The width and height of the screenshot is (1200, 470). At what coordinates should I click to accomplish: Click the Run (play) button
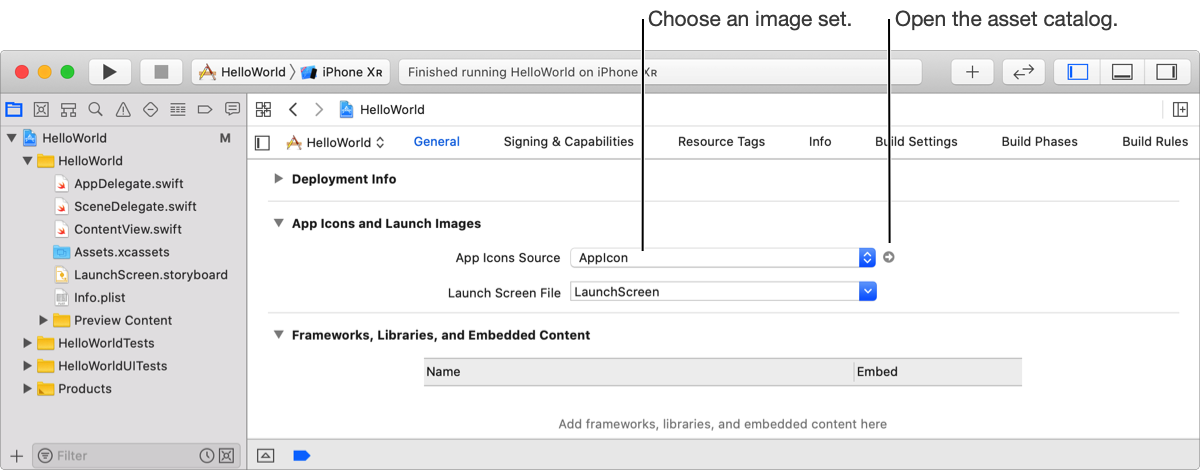pyautogui.click(x=110, y=72)
